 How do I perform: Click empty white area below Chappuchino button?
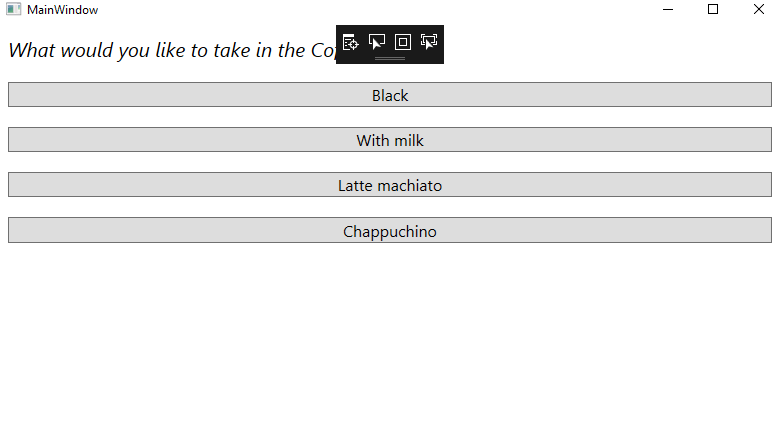(390, 338)
